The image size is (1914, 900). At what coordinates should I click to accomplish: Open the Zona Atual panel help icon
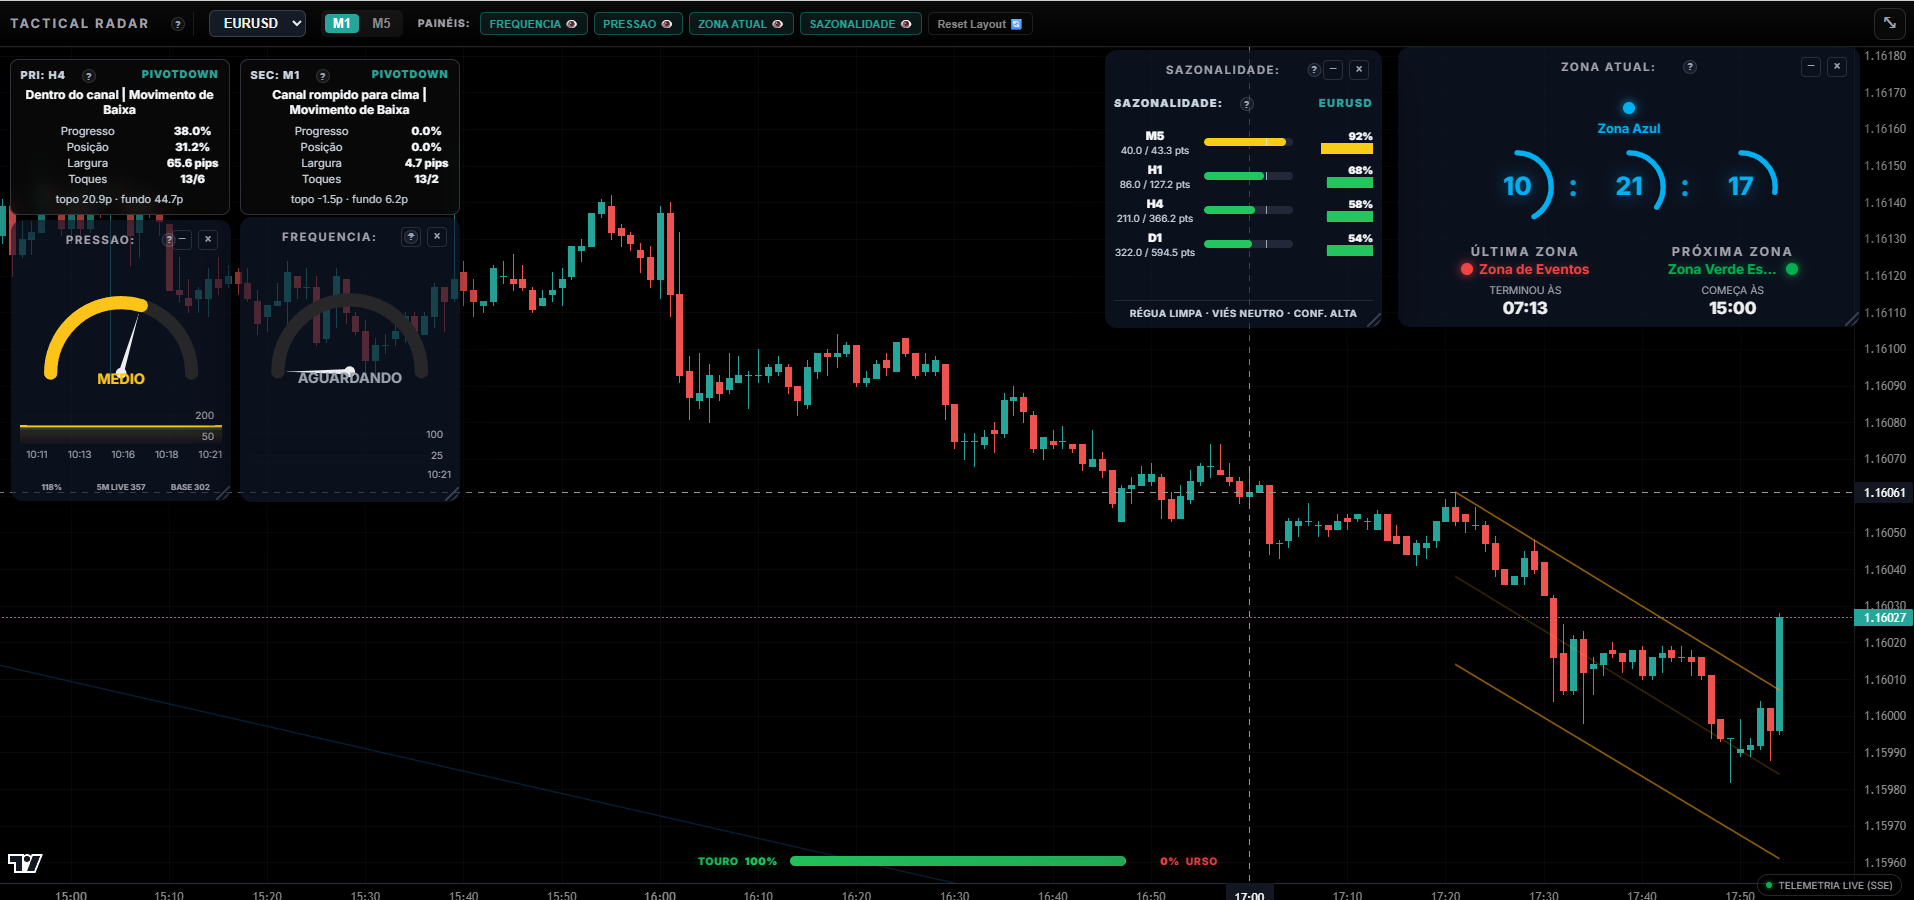click(1690, 67)
